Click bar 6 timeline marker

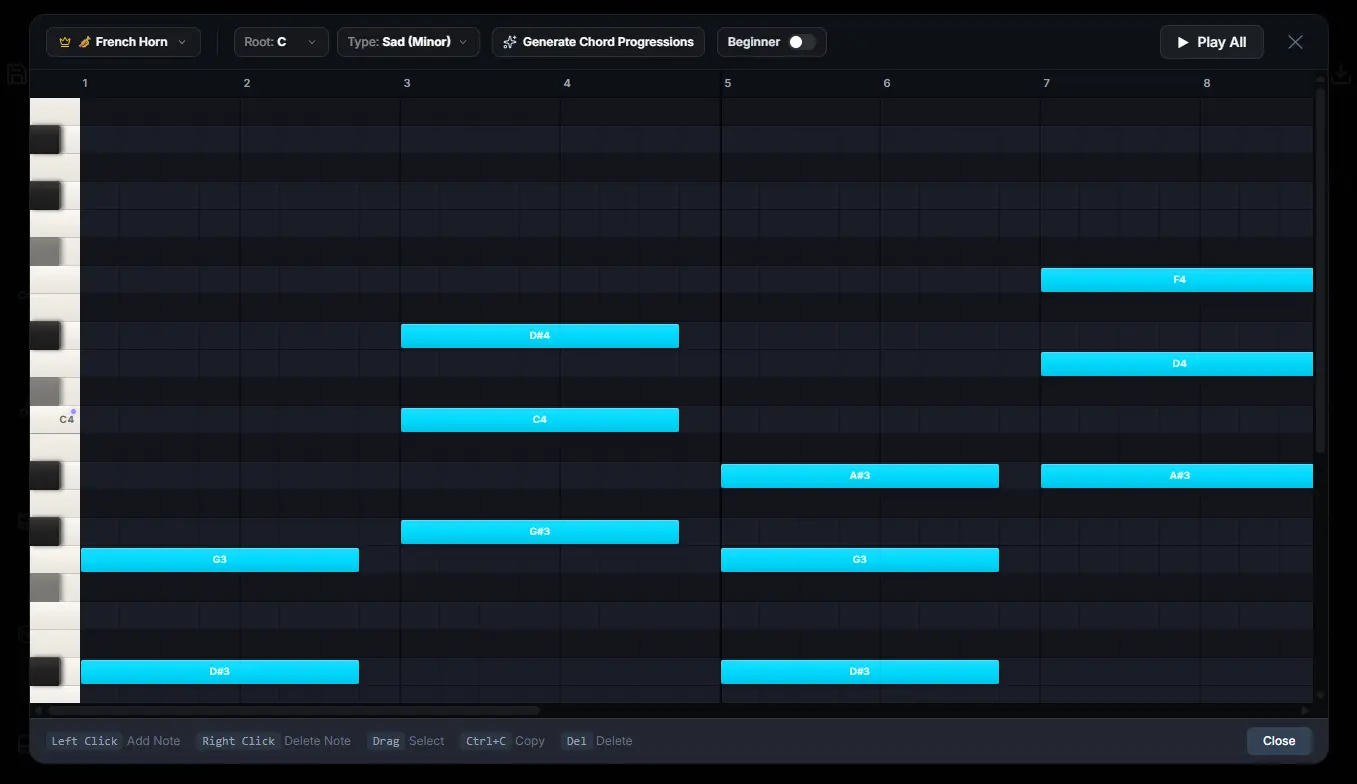pos(887,83)
